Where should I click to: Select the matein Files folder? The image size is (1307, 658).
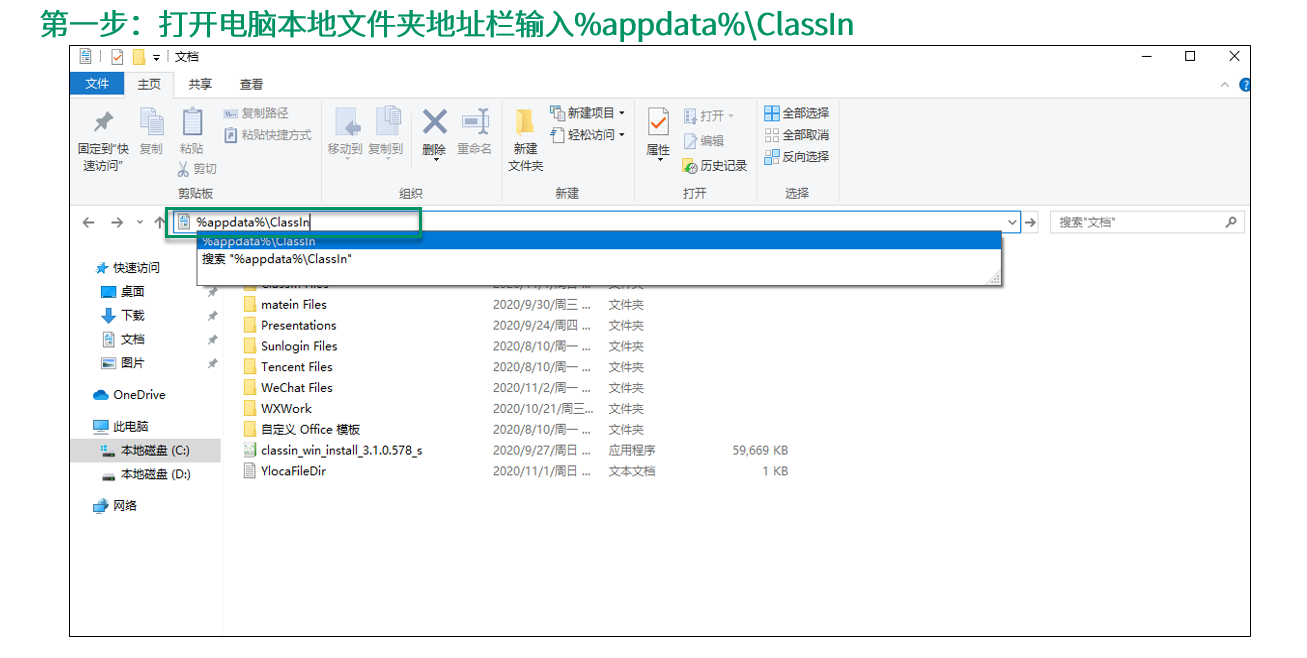[x=286, y=304]
